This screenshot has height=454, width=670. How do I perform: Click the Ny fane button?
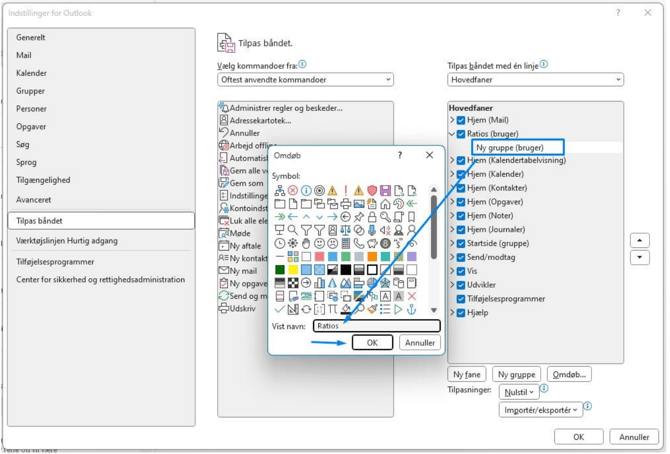(x=467, y=374)
